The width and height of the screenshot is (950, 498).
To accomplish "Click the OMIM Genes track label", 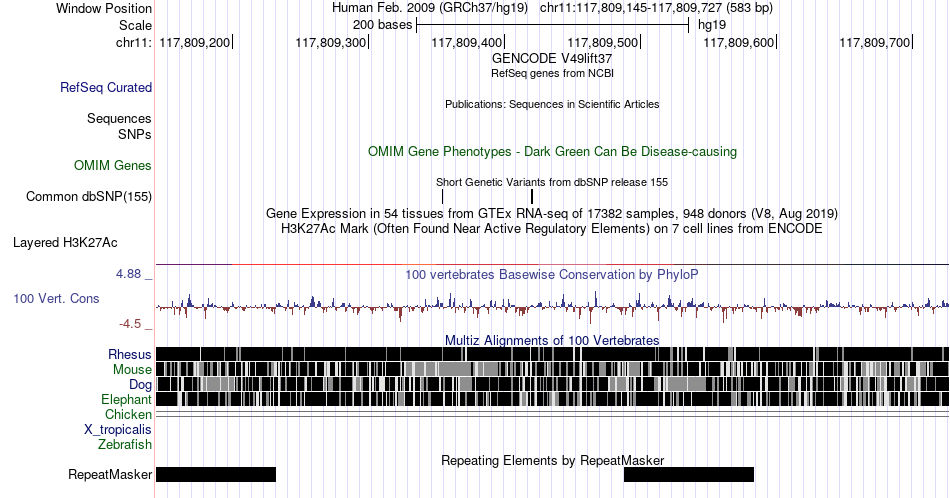I will (113, 165).
